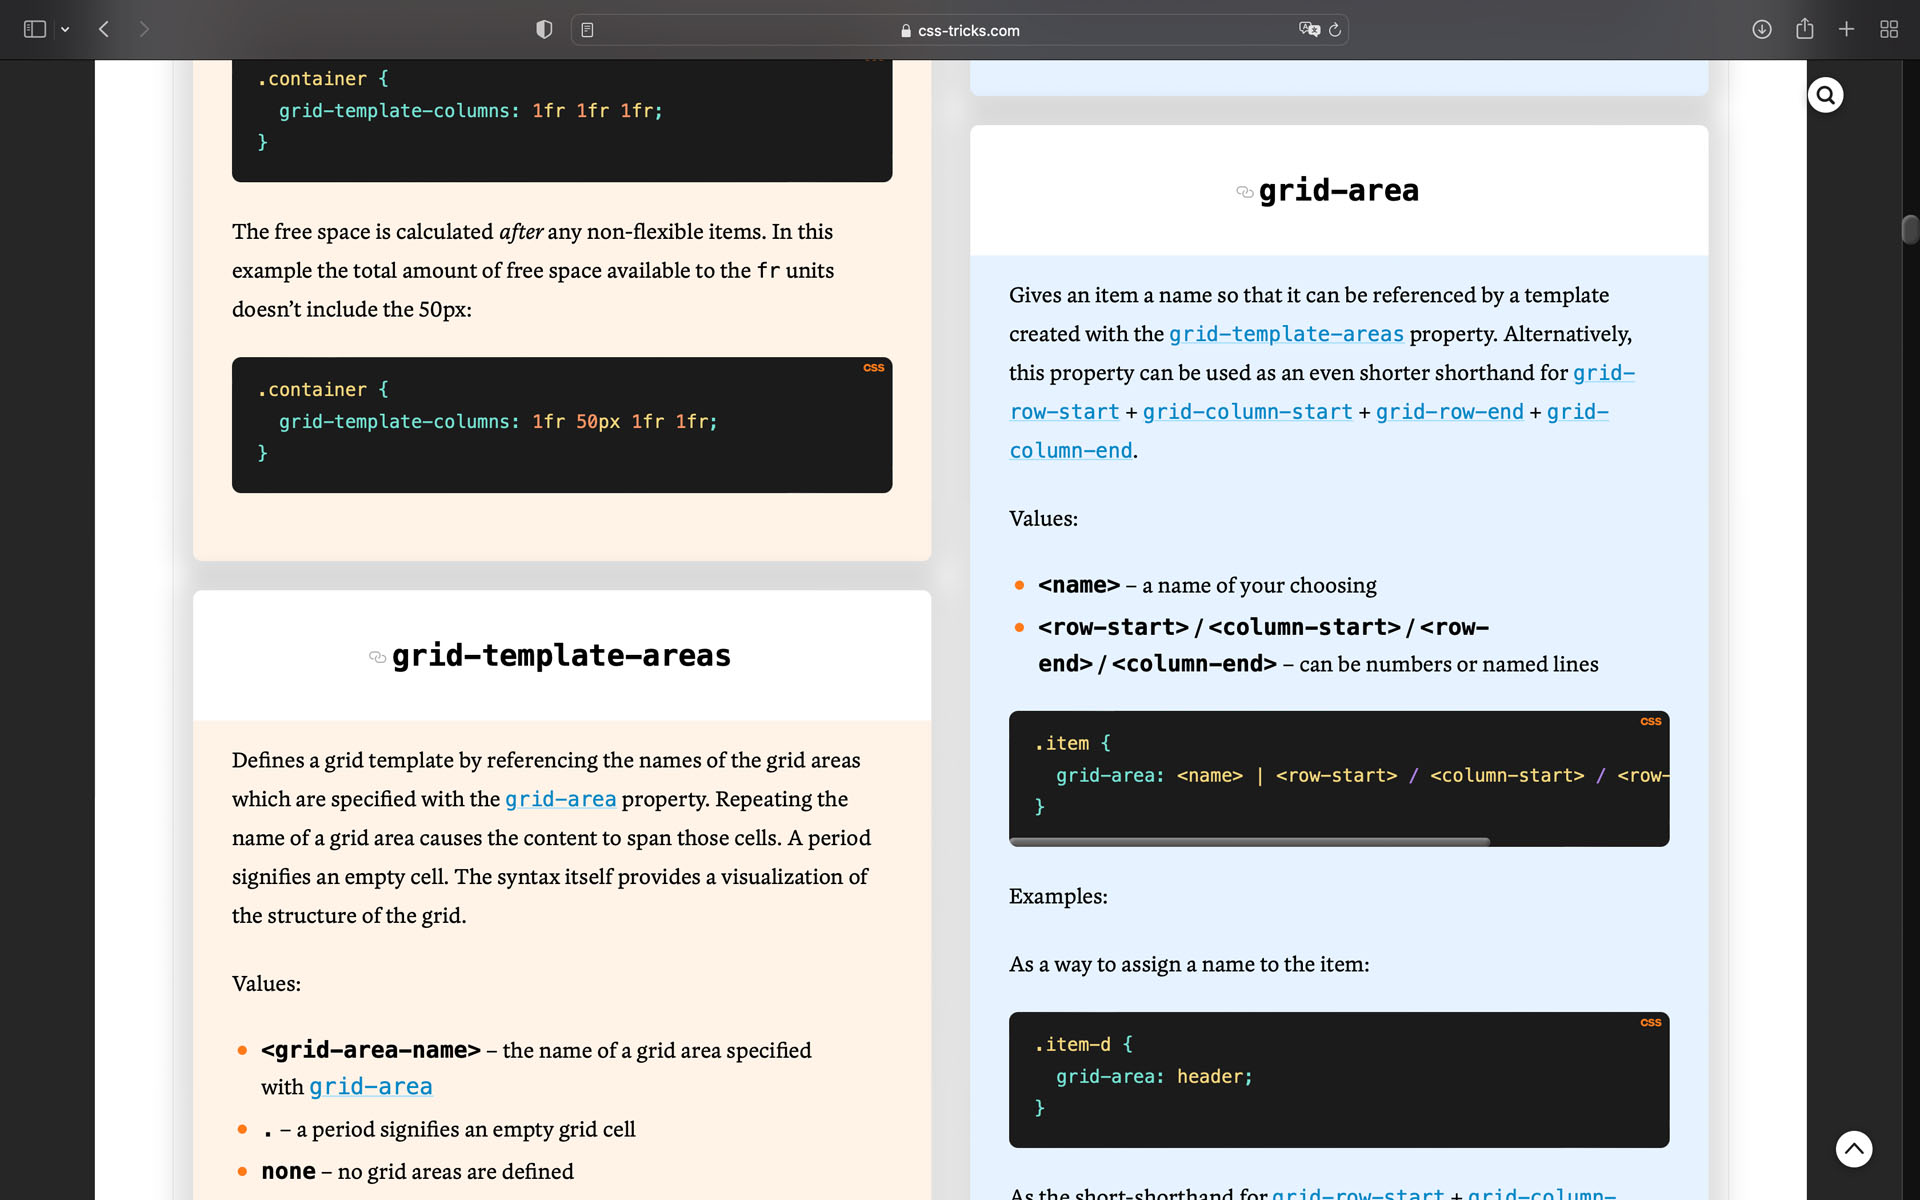Click the css-tricks.com address field
Image resolution: width=1920 pixels, height=1200 pixels.
959,30
